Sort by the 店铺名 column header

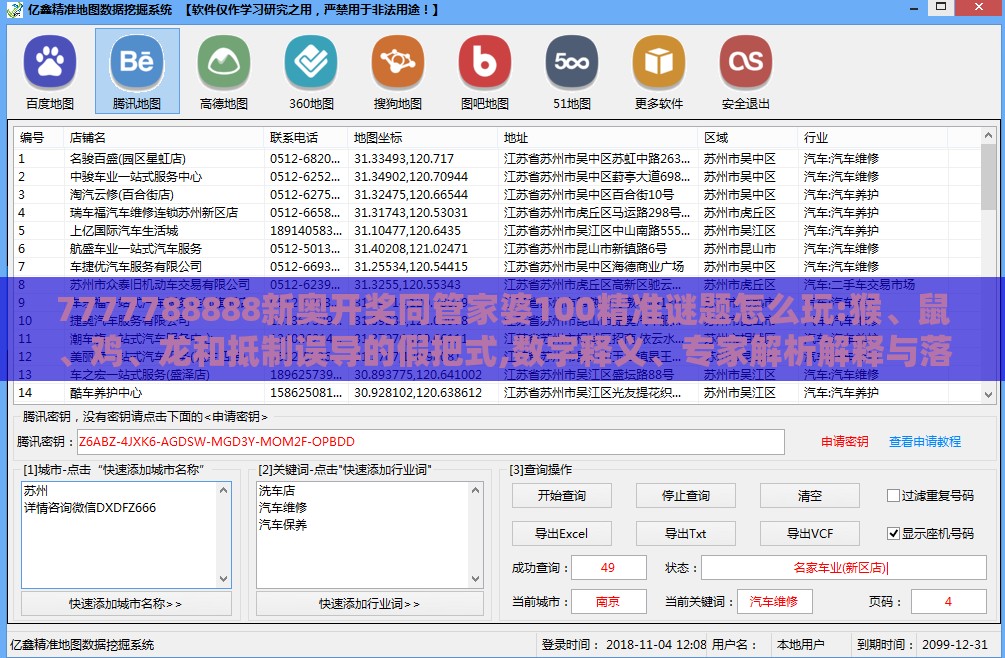coord(163,138)
